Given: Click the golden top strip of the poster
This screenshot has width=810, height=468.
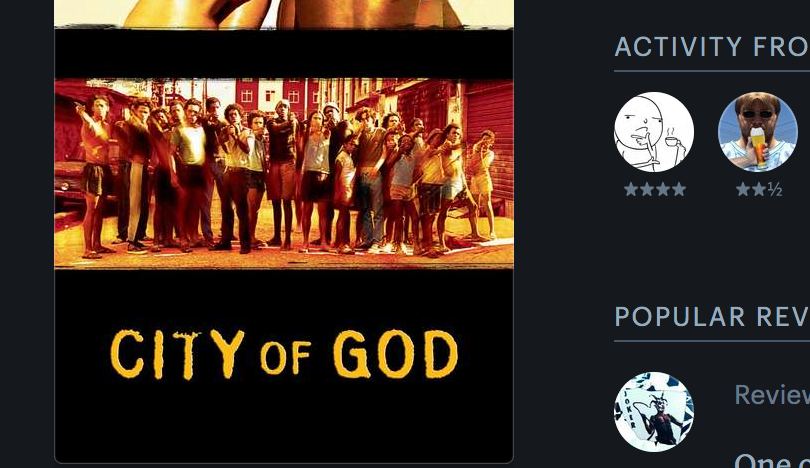Looking at the screenshot, I should [x=284, y=13].
